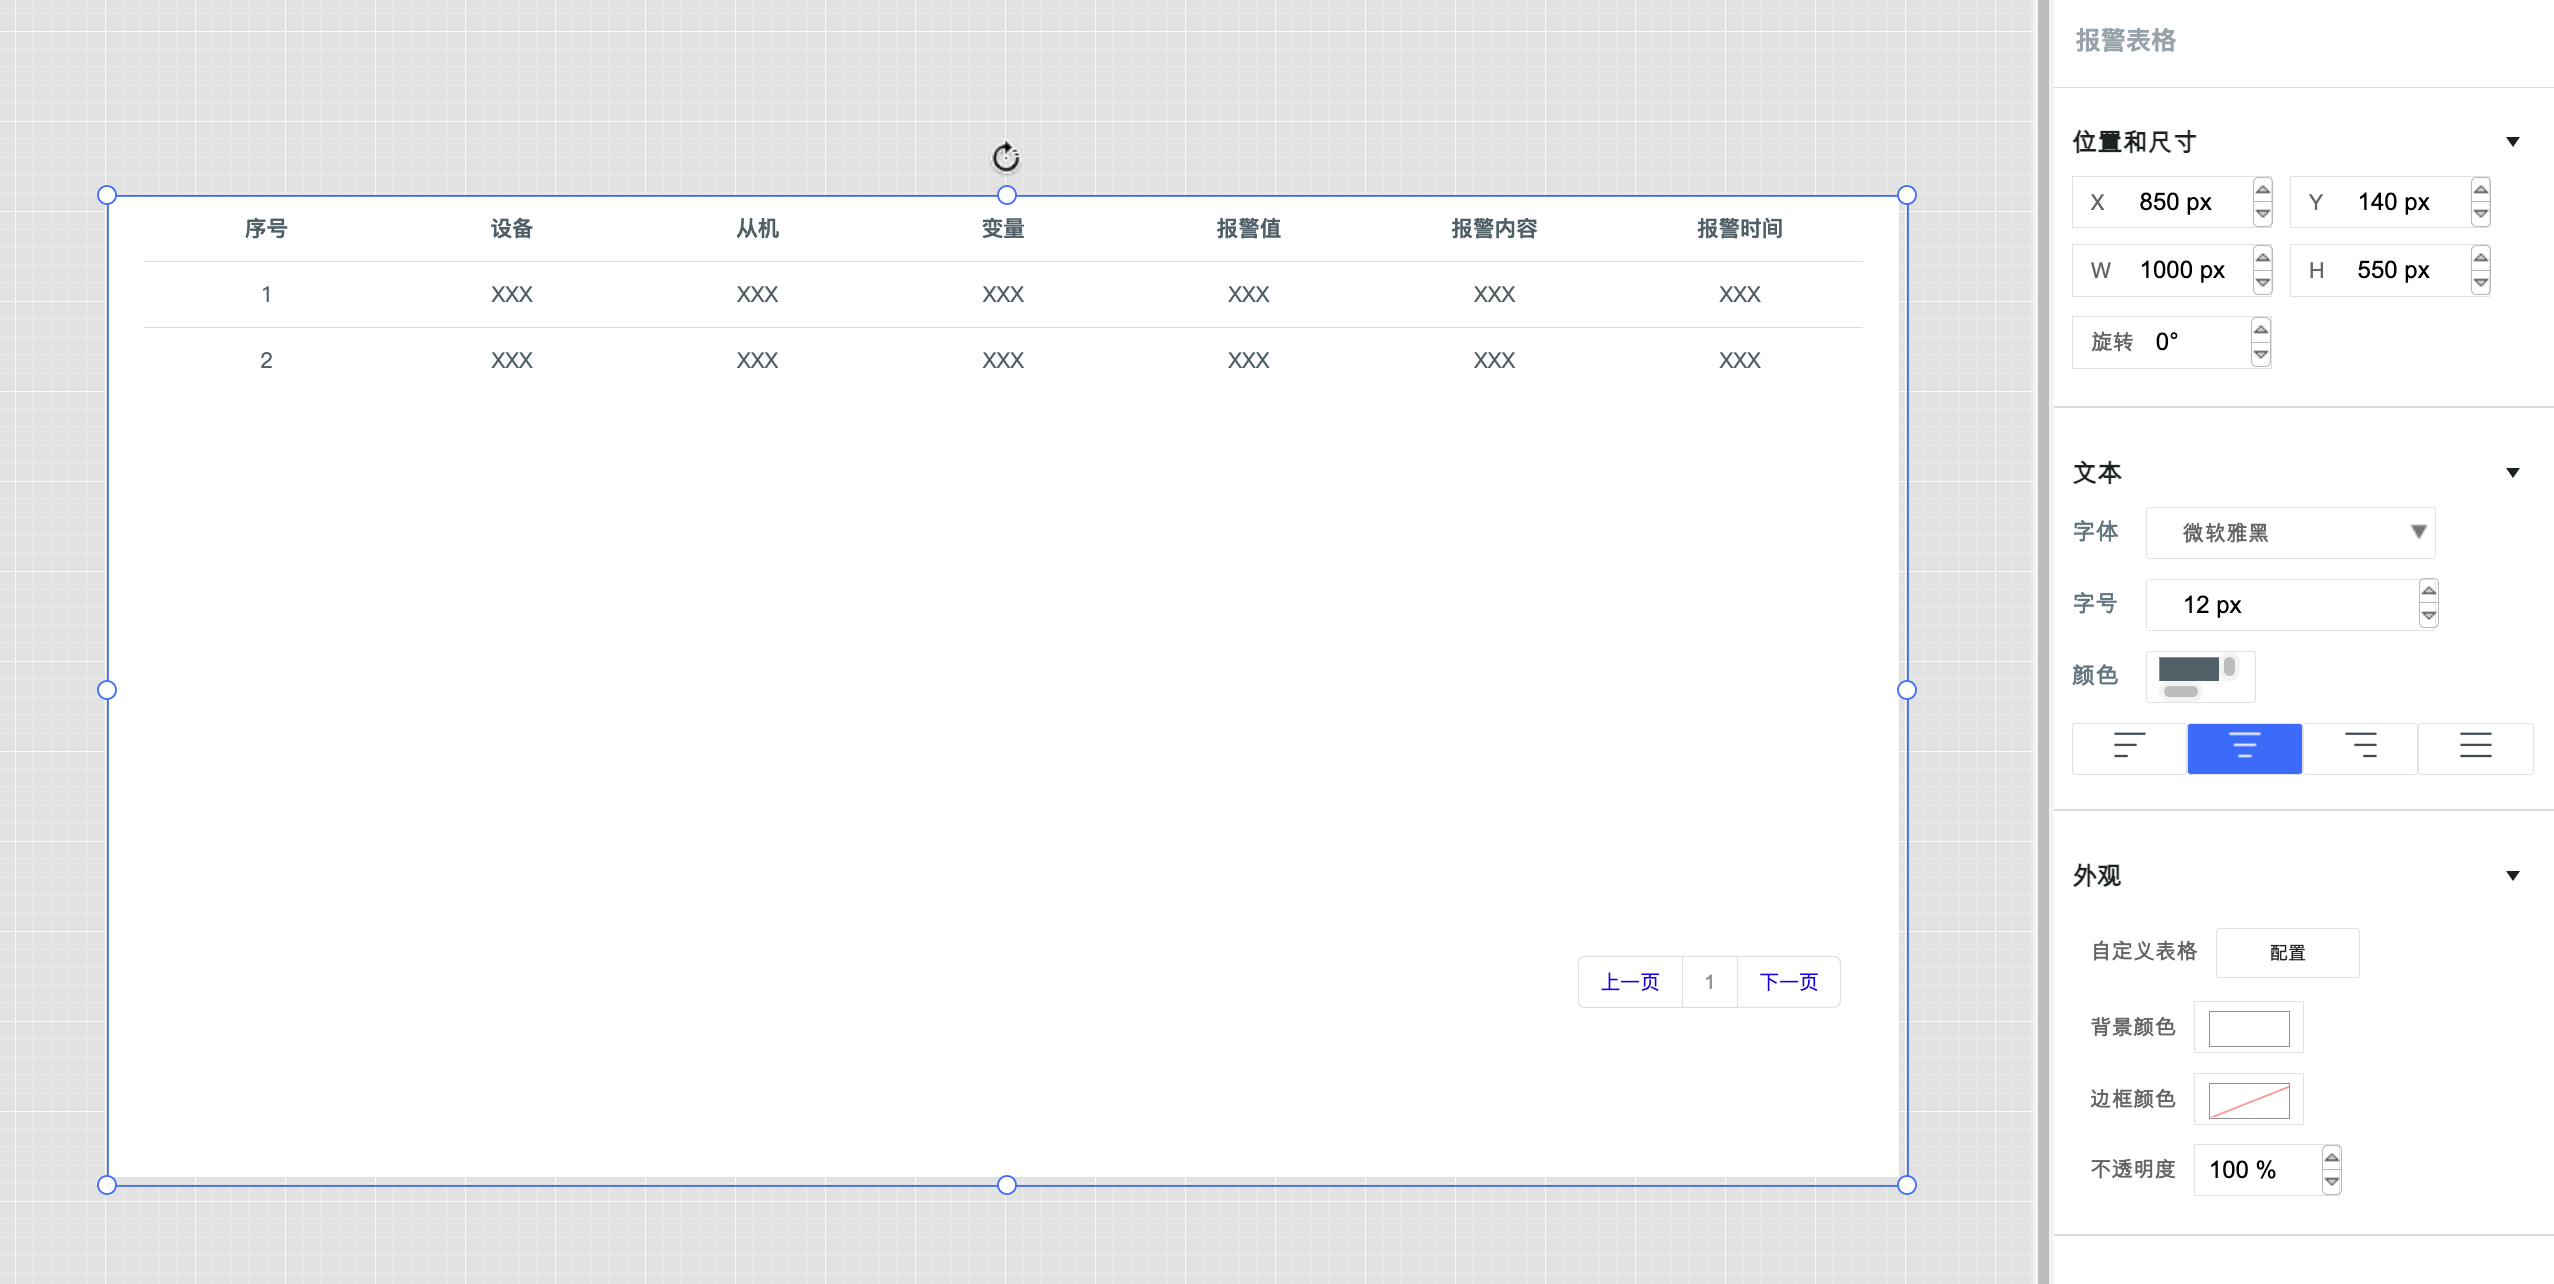Screen dimensions: 2554x1284
Task: Click the bottom-center resize handle
Action: [x=1007, y=1185]
